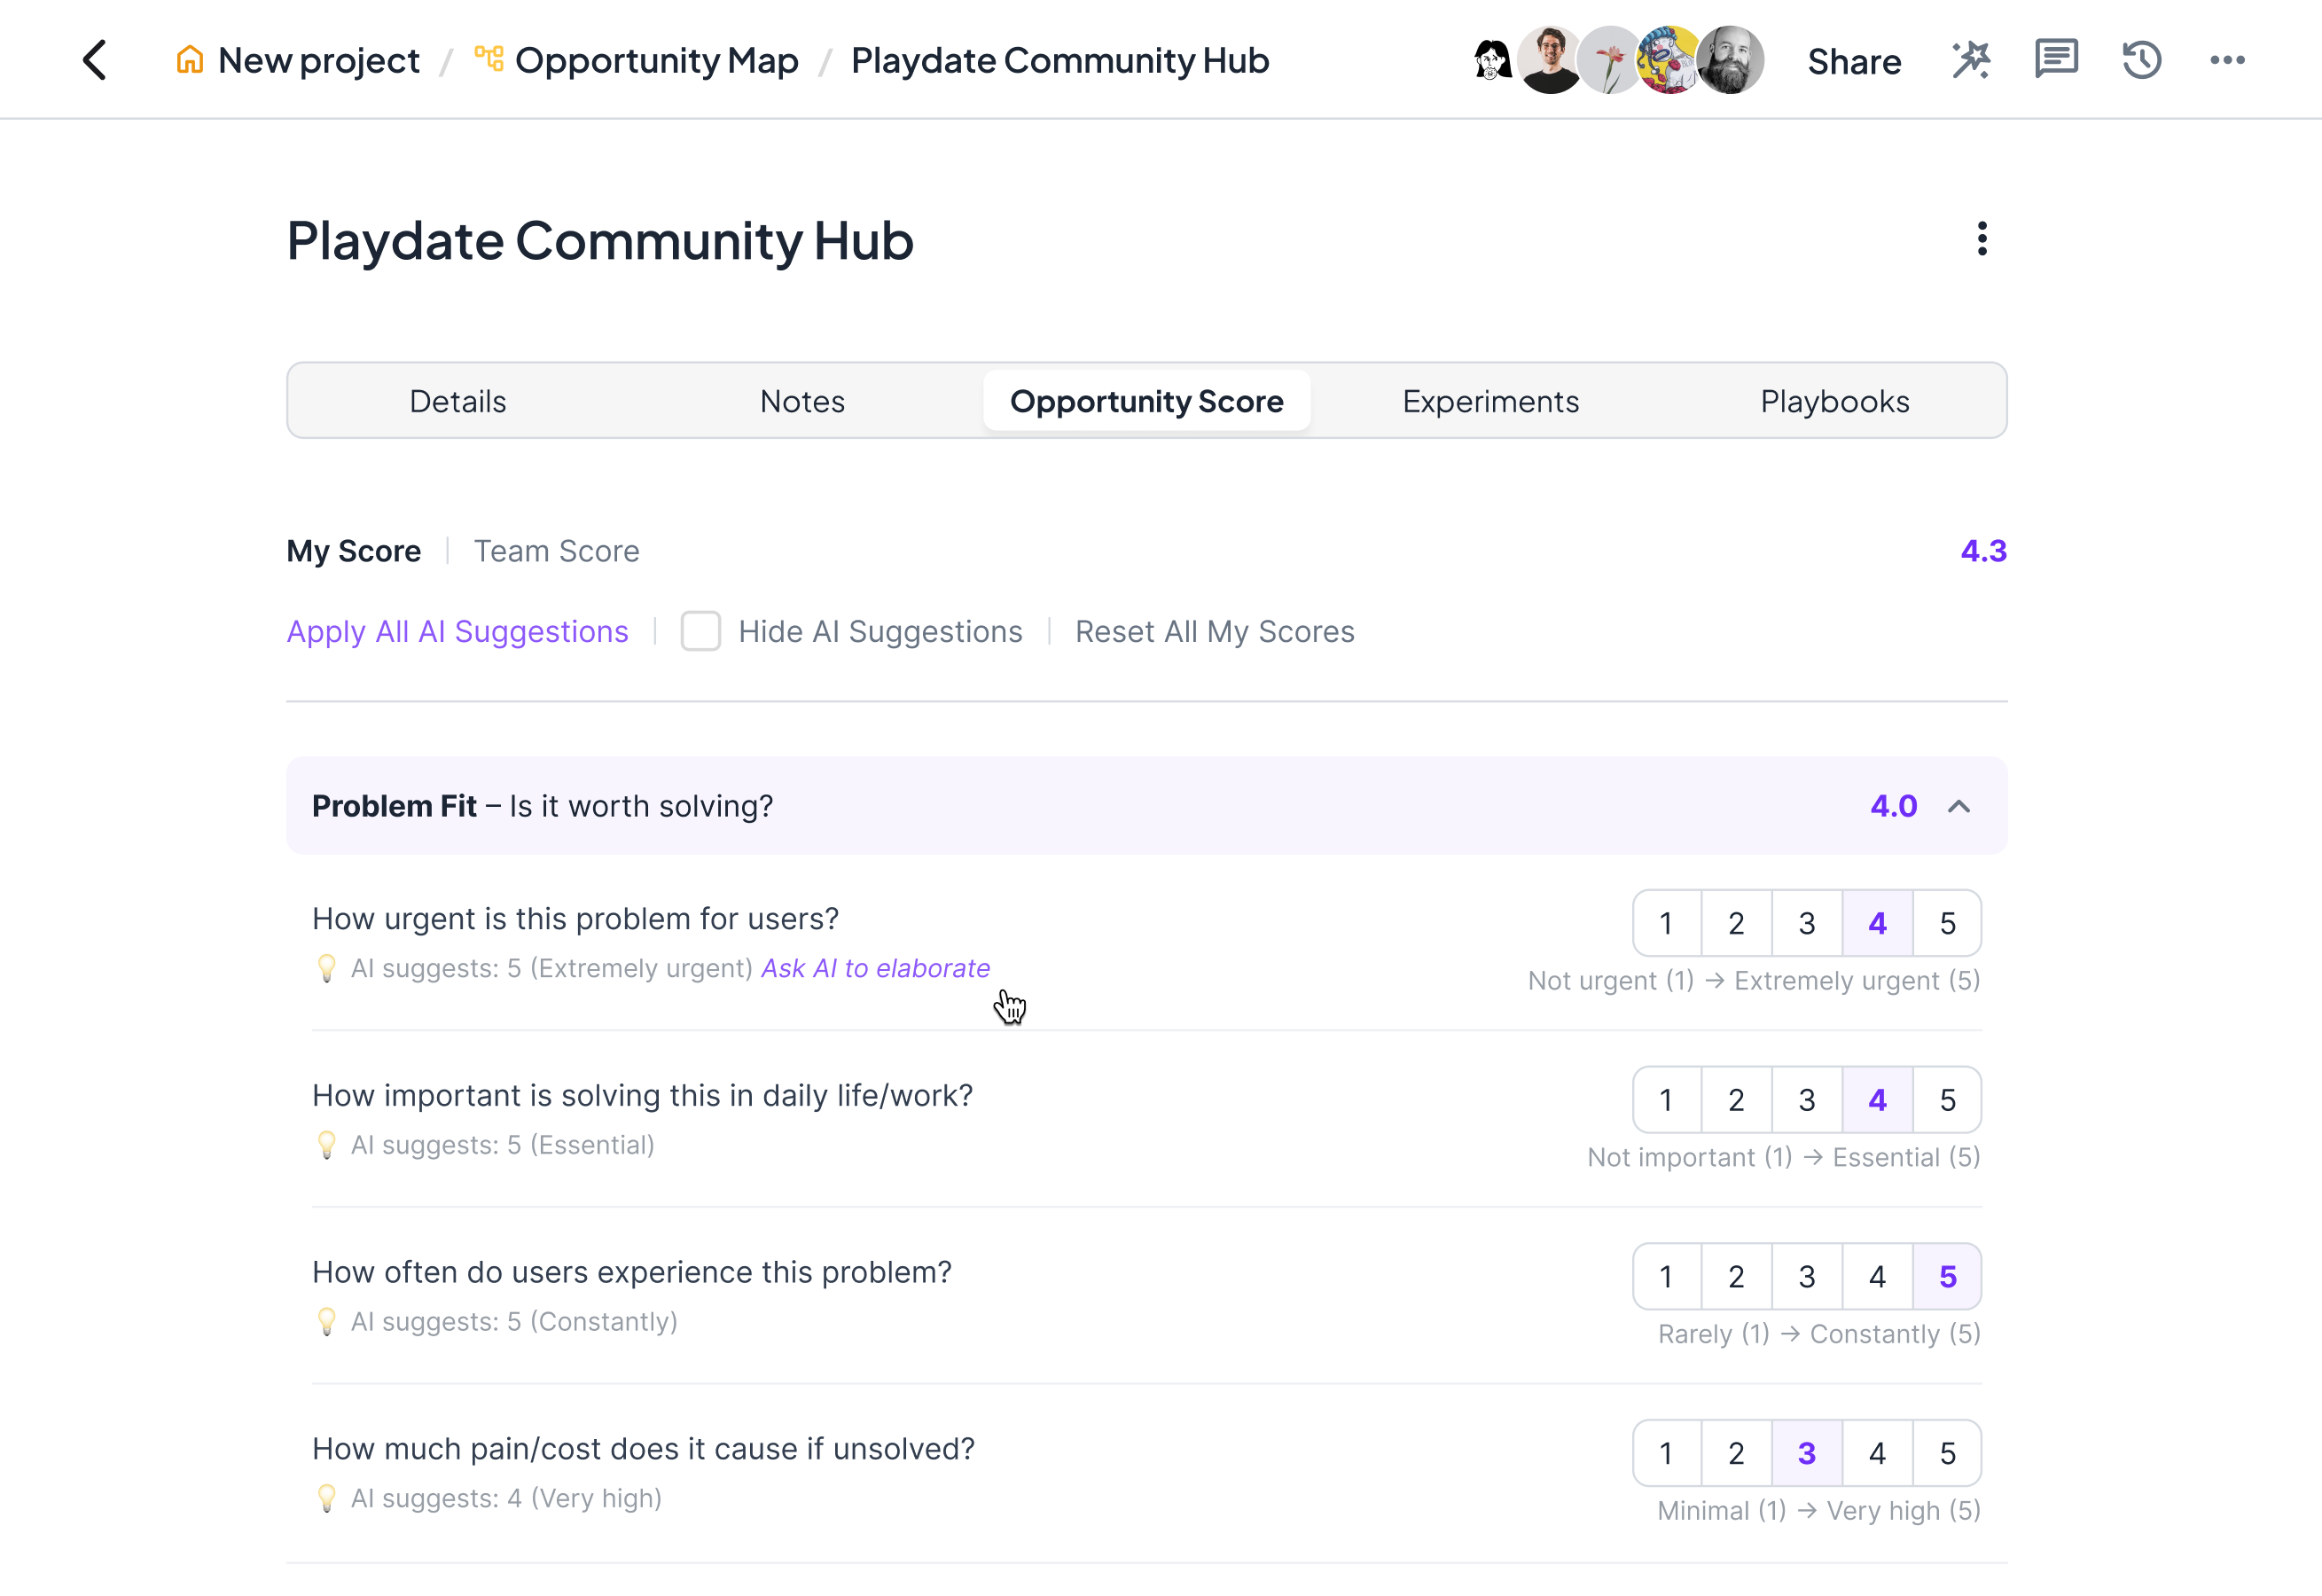The width and height of the screenshot is (2322, 1596).
Task: Open vertical three-dot menu beside page title
Action: [1982, 239]
